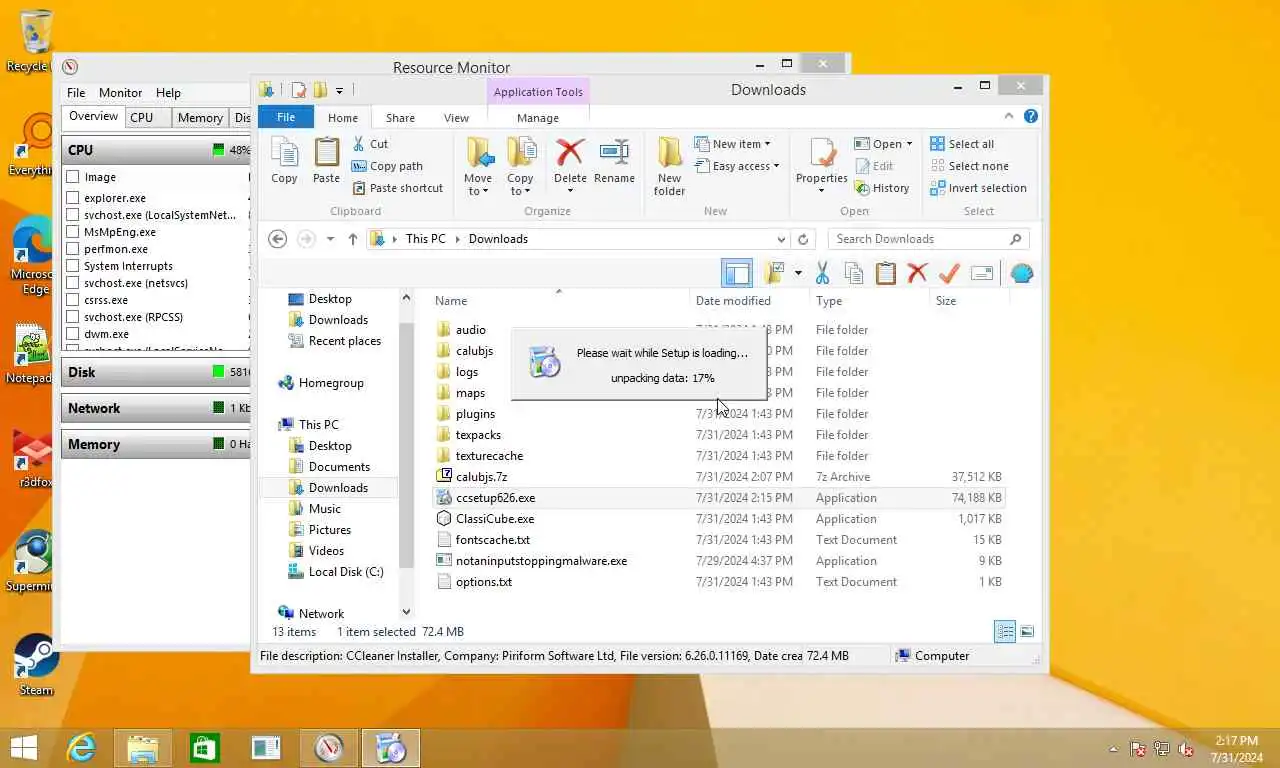Open Internet Explorer from taskbar
This screenshot has width=1280, height=768.
click(80, 747)
